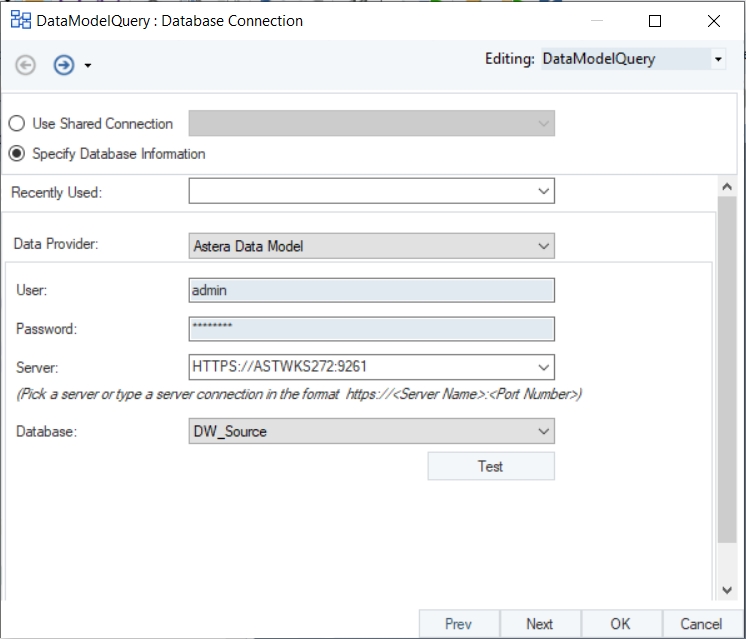Expand the Editing DataModelQuery dropdown

point(718,60)
